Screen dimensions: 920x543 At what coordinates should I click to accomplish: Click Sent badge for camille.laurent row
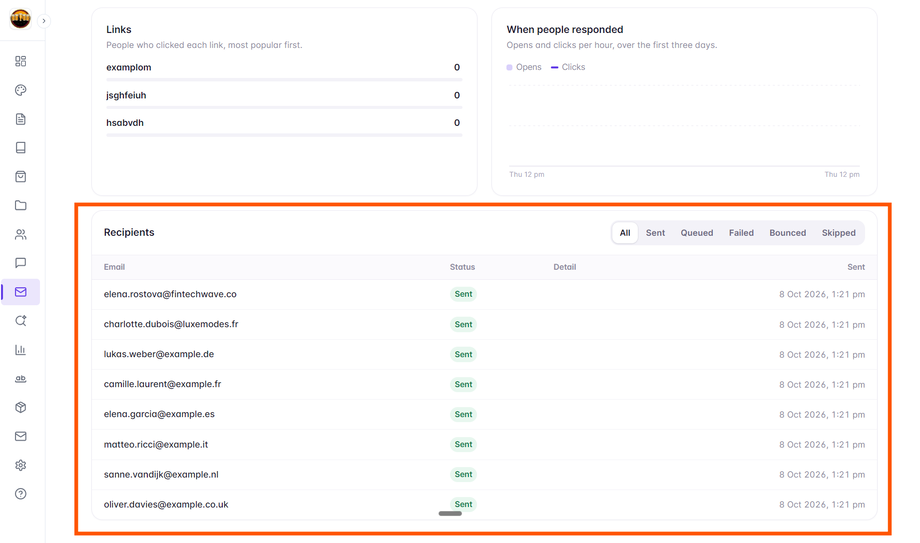tap(463, 384)
